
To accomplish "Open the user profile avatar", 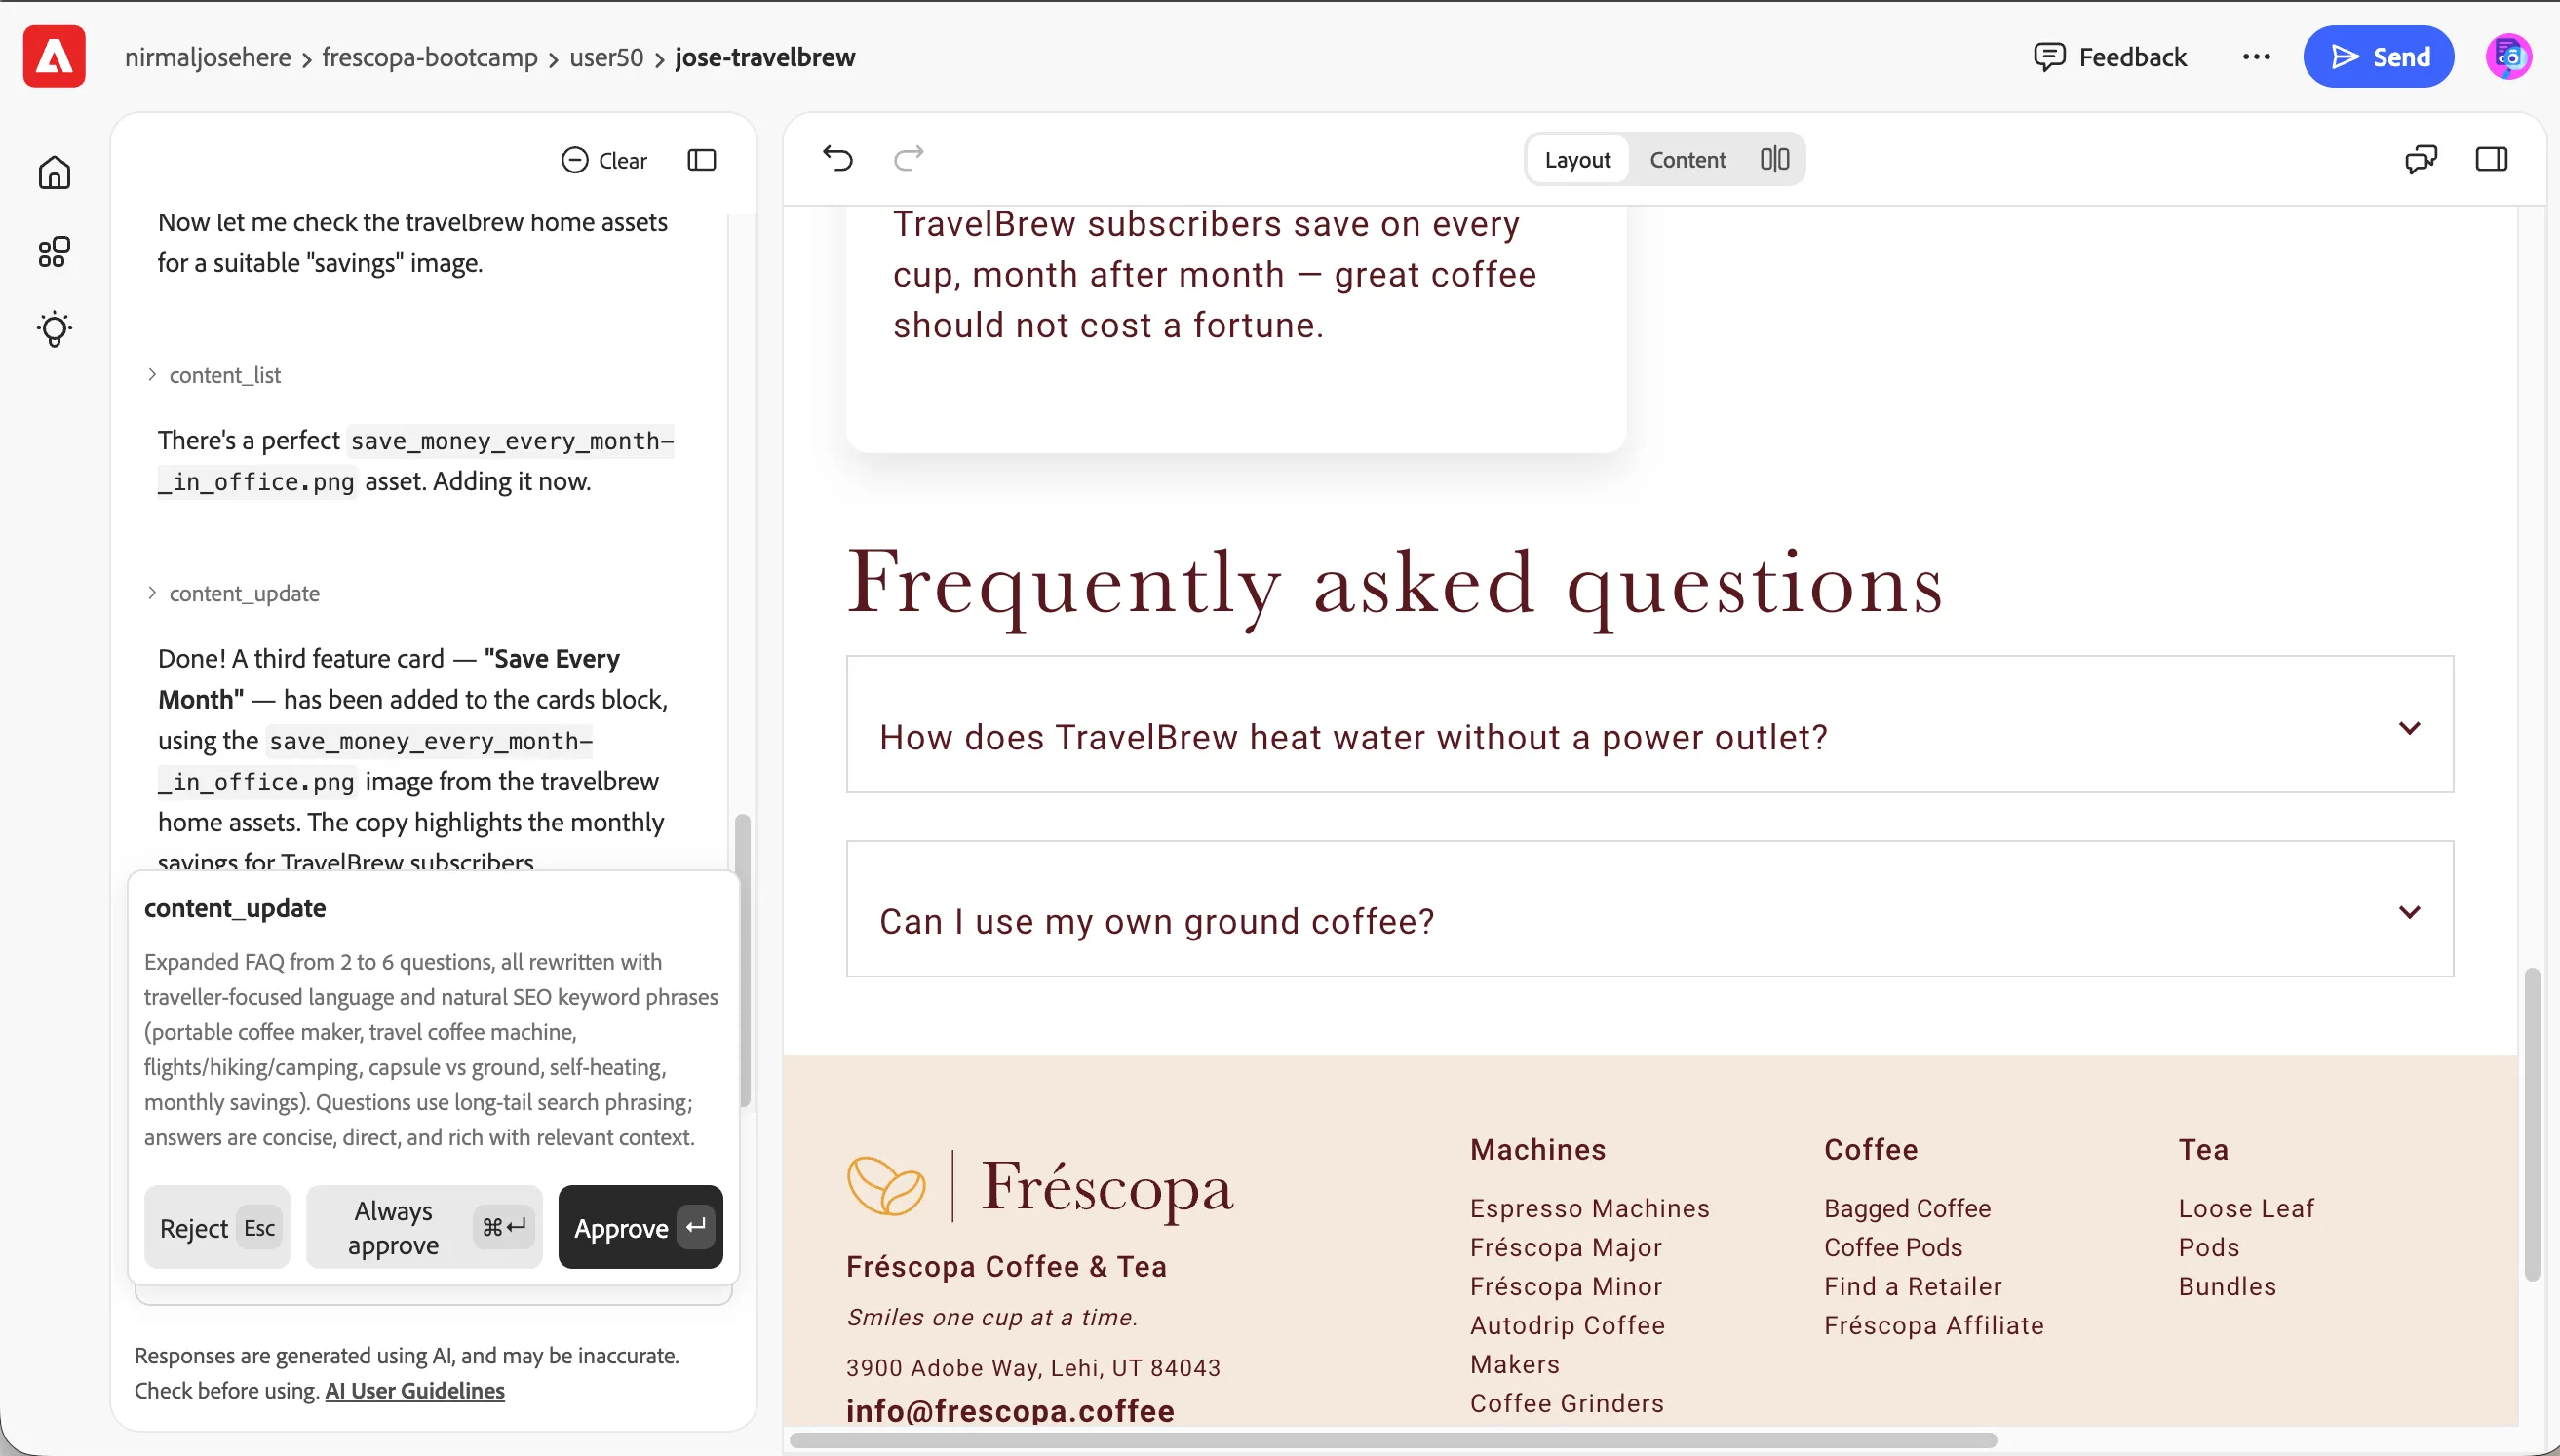I will (2508, 57).
